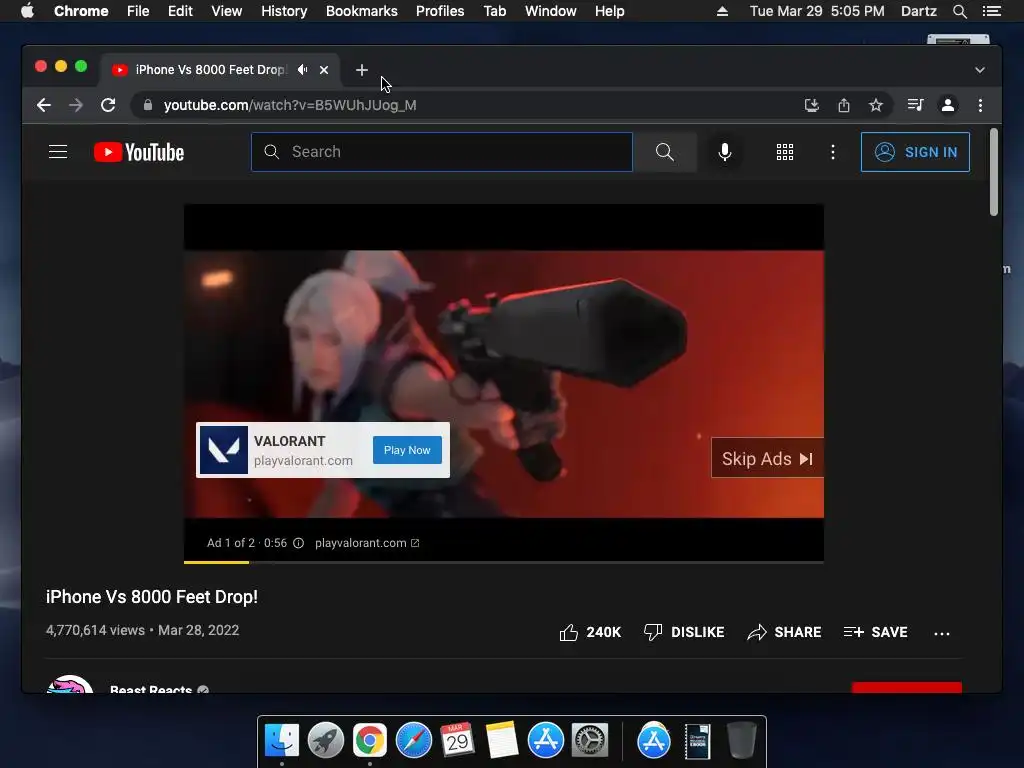This screenshot has height=768, width=1024.
Task: Open the YouTube guide hamburger menu
Action: [x=58, y=152]
